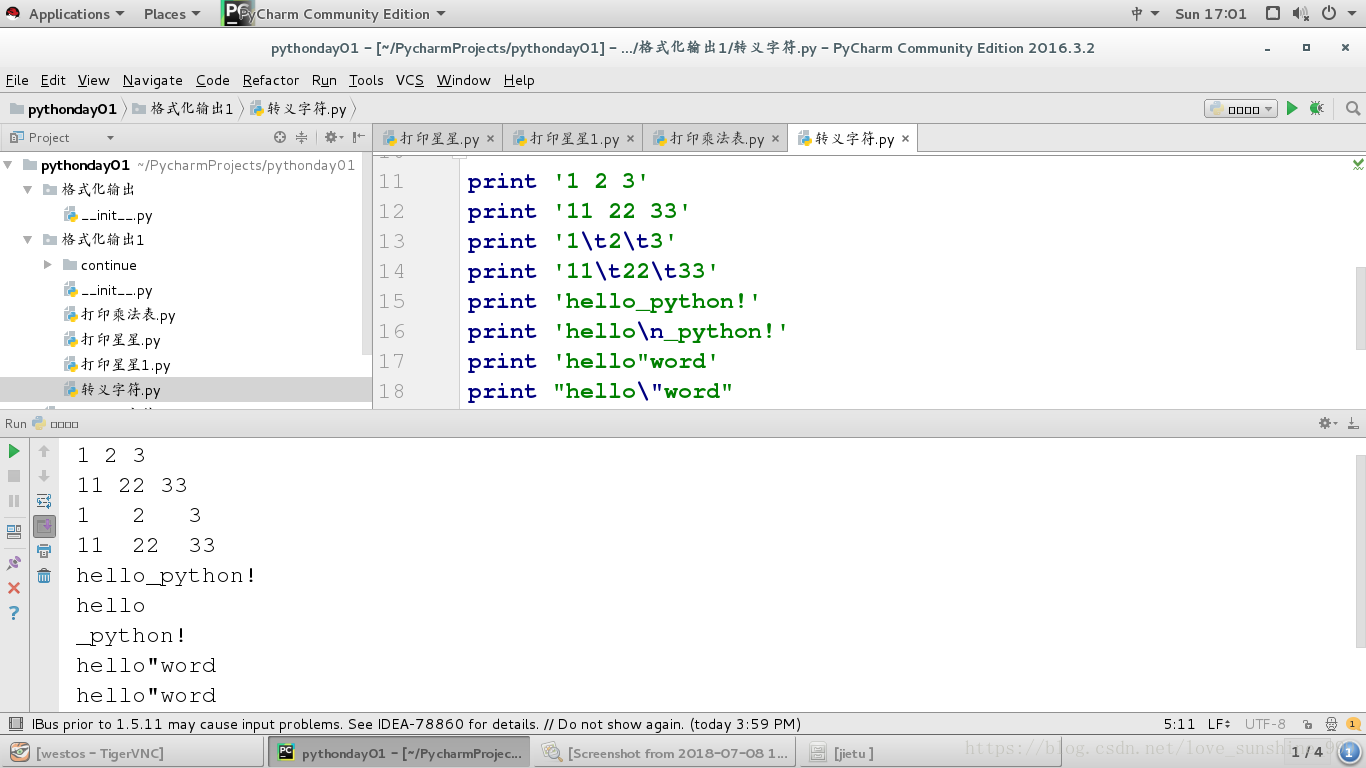Open the Places menu
This screenshot has width=1366, height=768.
(x=172, y=14)
